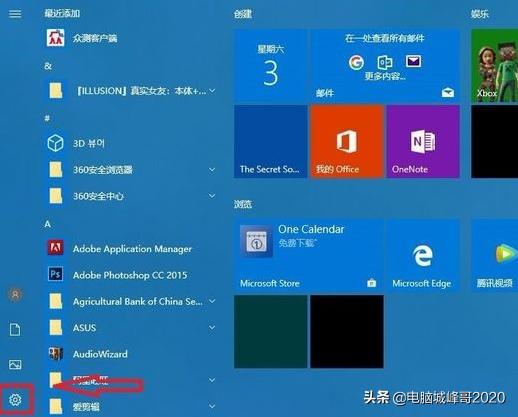Open the hamburger menu at top left
The width and height of the screenshot is (518, 417).
(x=15, y=14)
